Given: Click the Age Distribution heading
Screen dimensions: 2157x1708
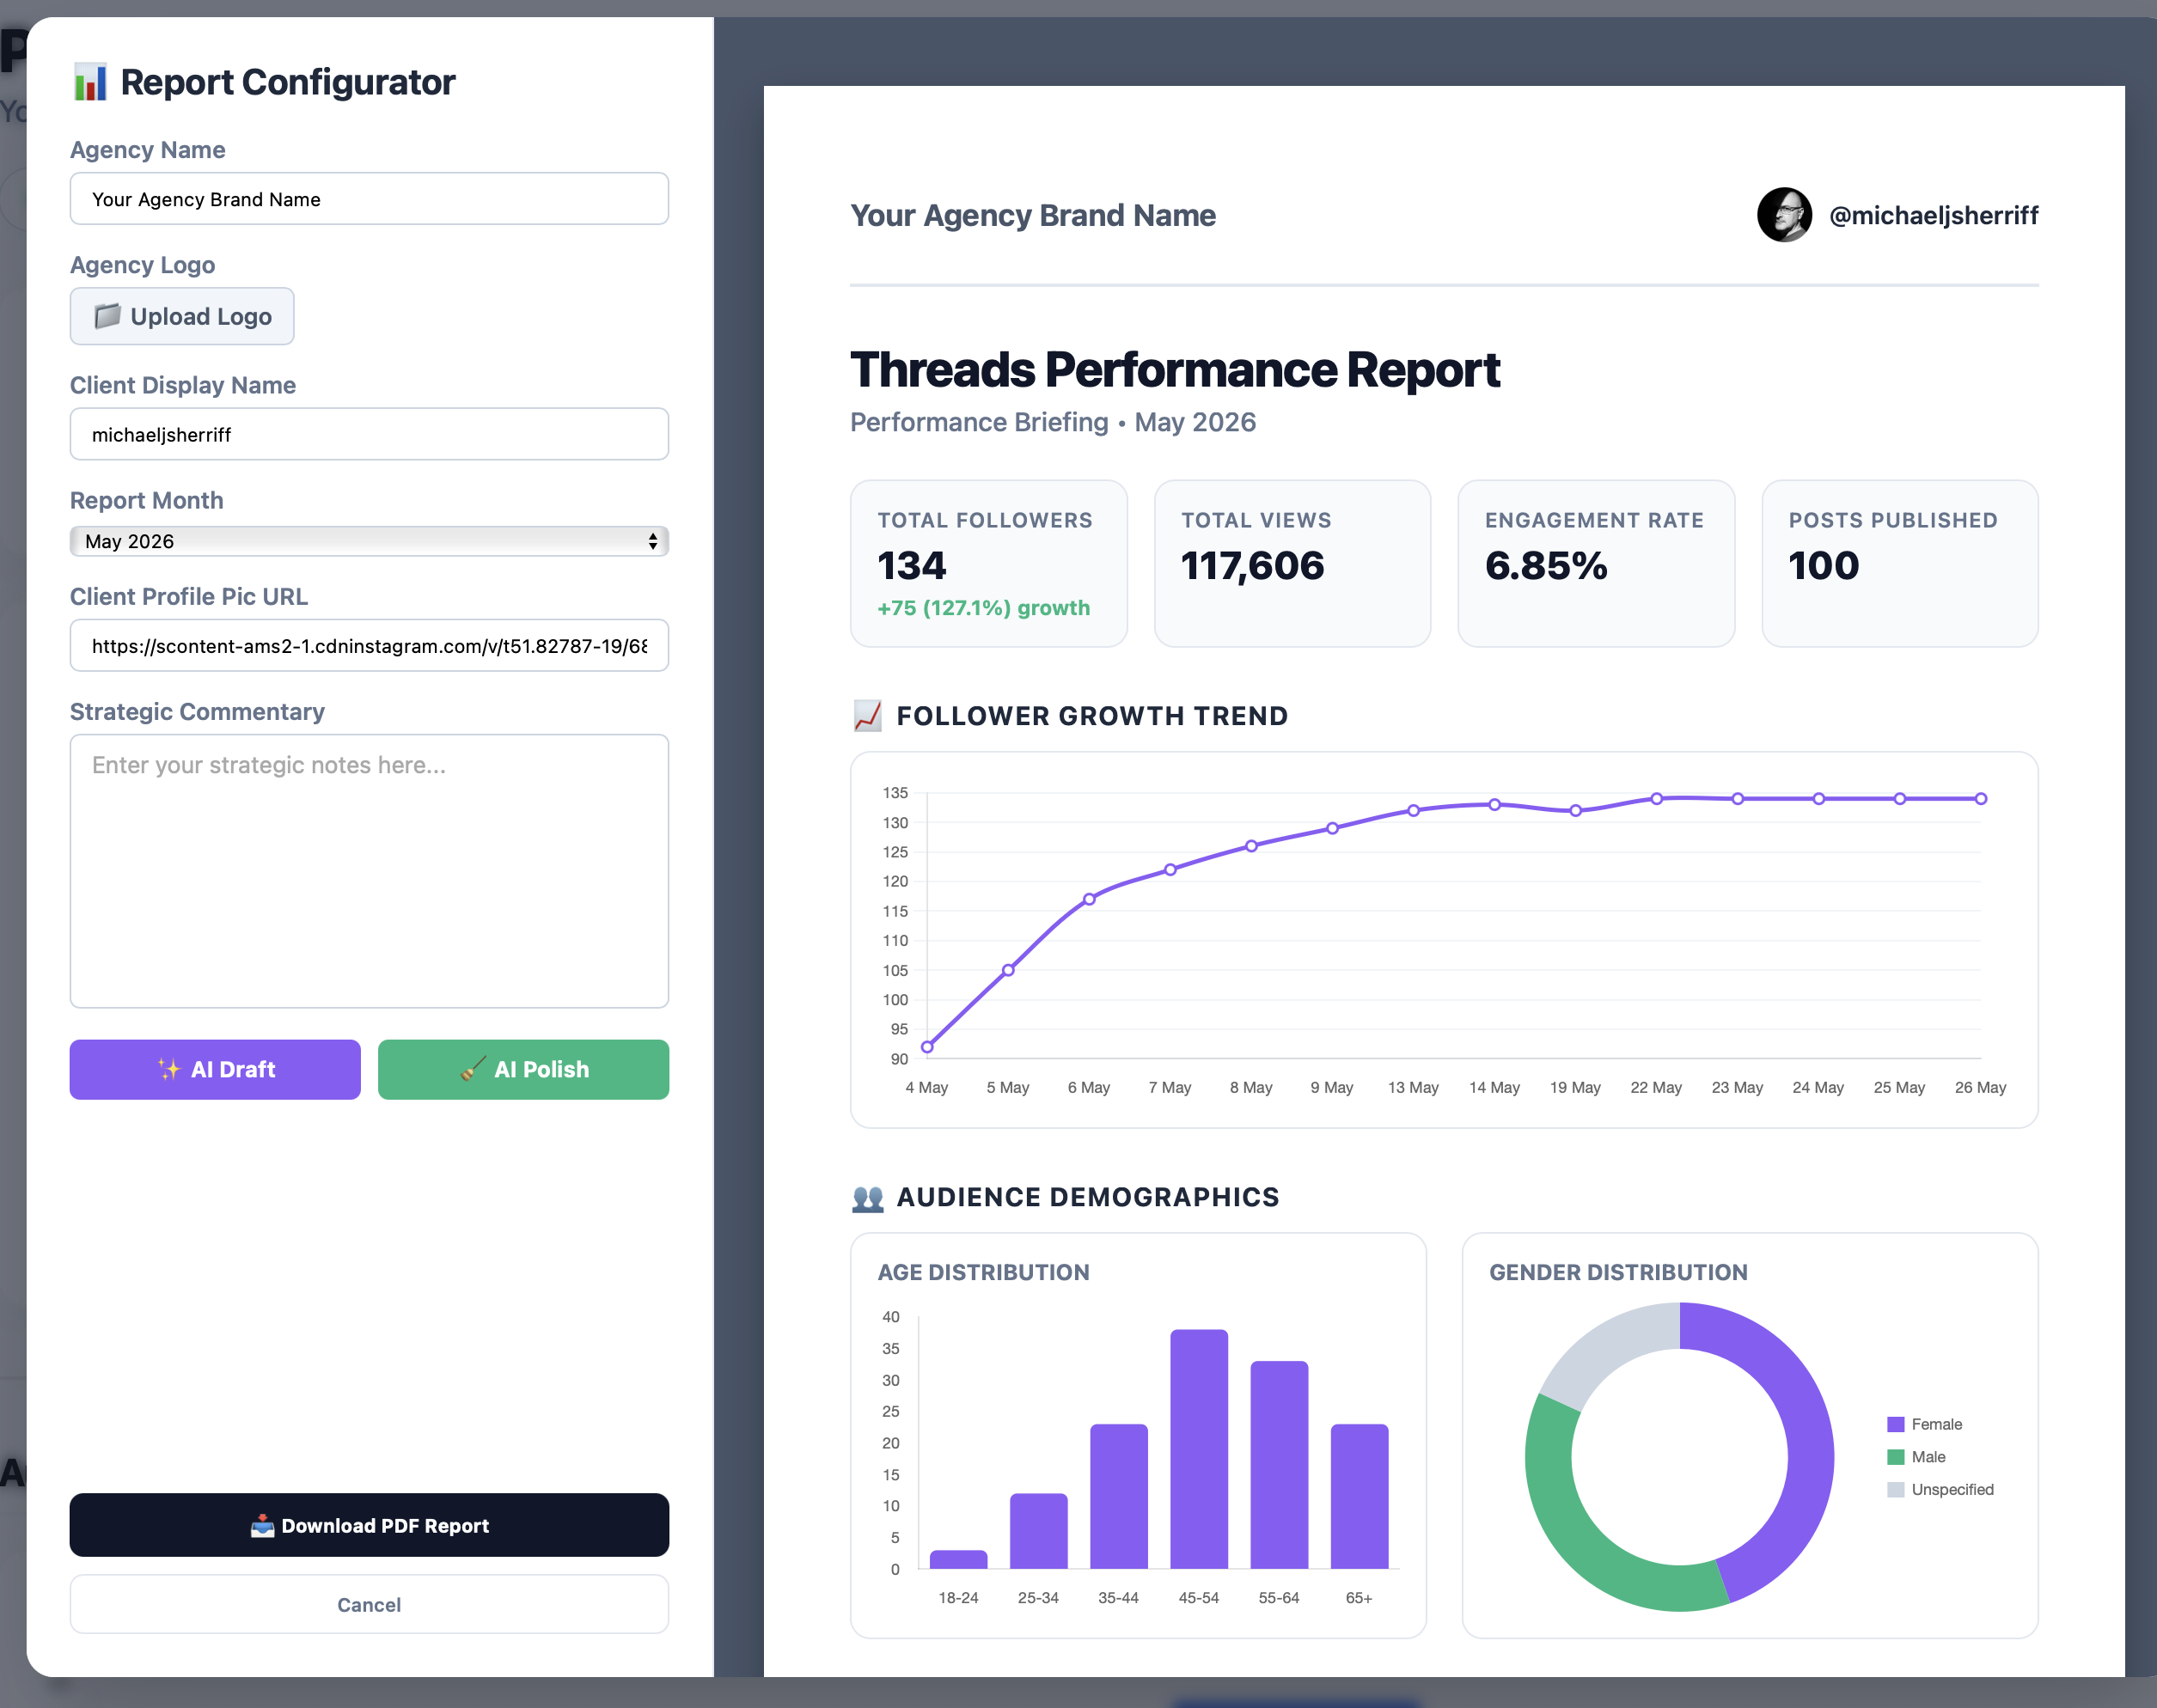Looking at the screenshot, I should pos(983,1272).
